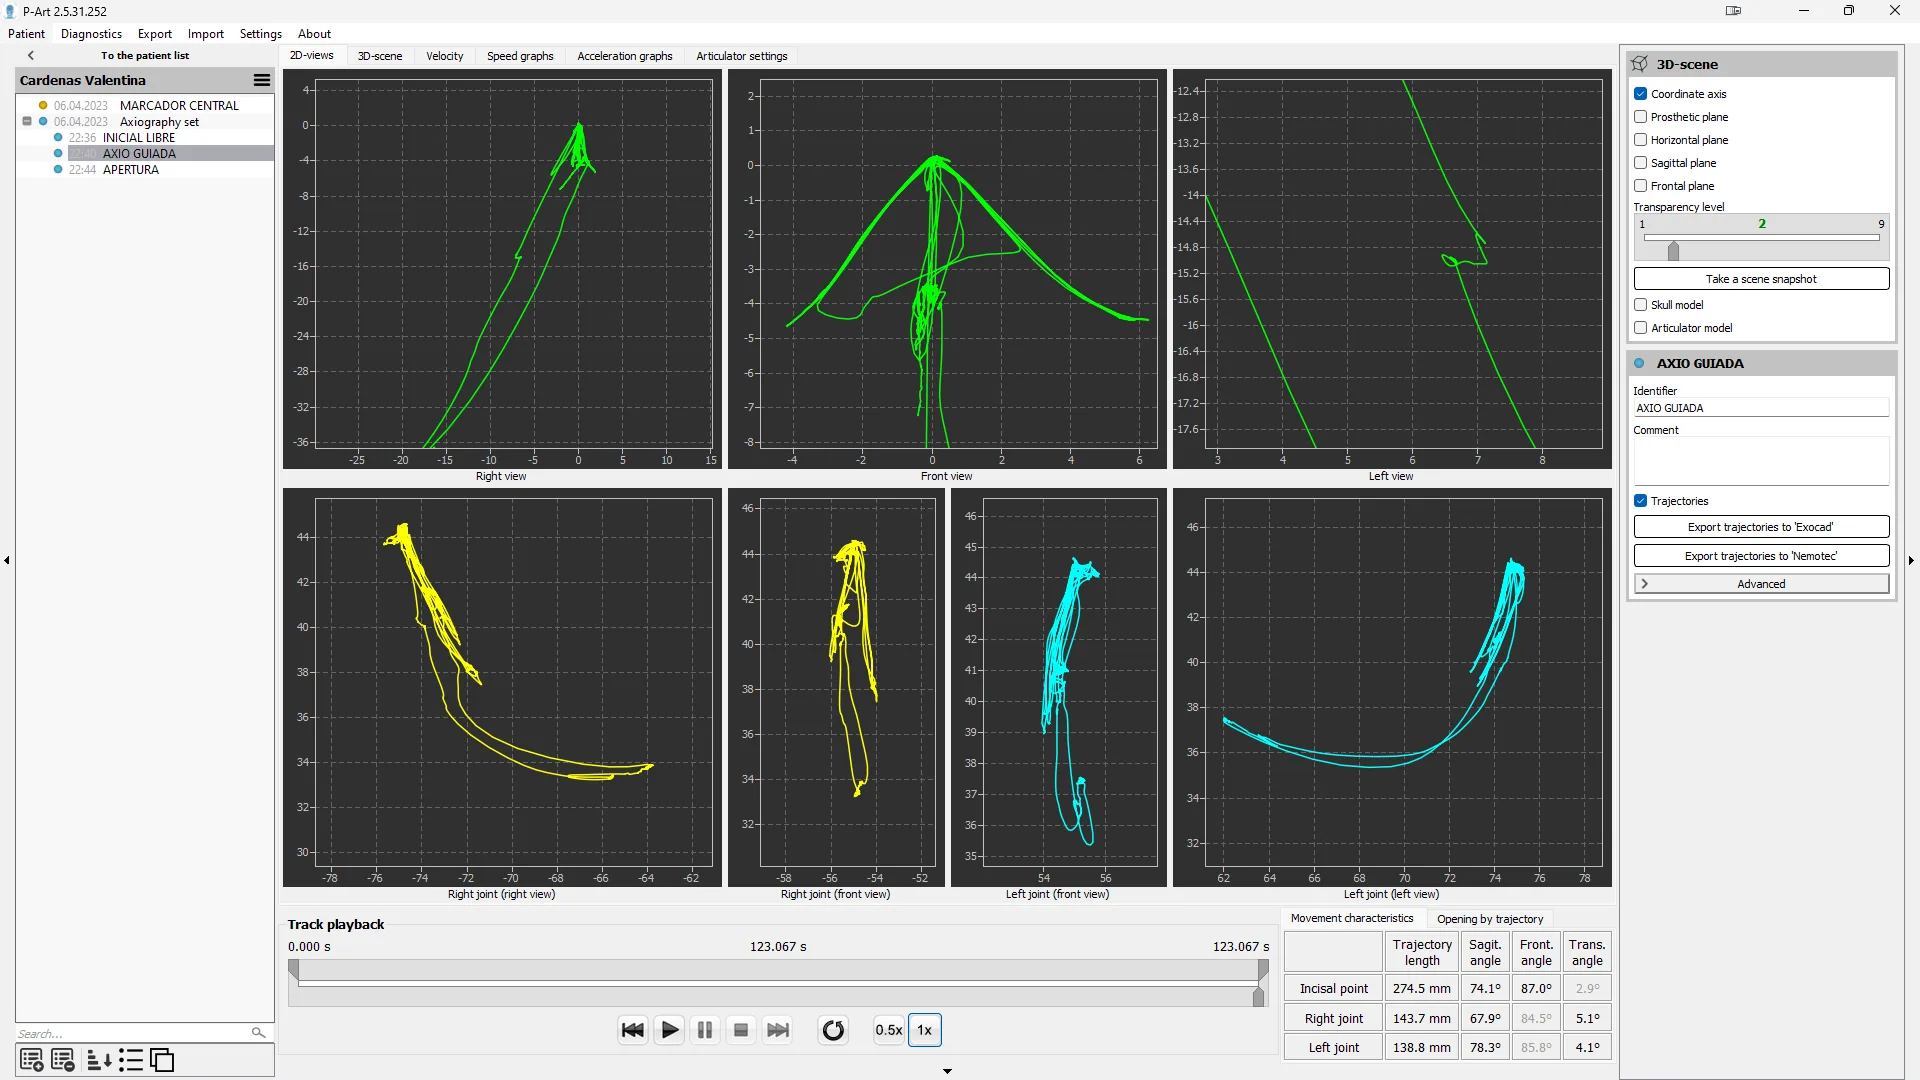The height and width of the screenshot is (1080, 1920).
Task: Collapse the right side panel arrow
Action: click(x=1911, y=560)
